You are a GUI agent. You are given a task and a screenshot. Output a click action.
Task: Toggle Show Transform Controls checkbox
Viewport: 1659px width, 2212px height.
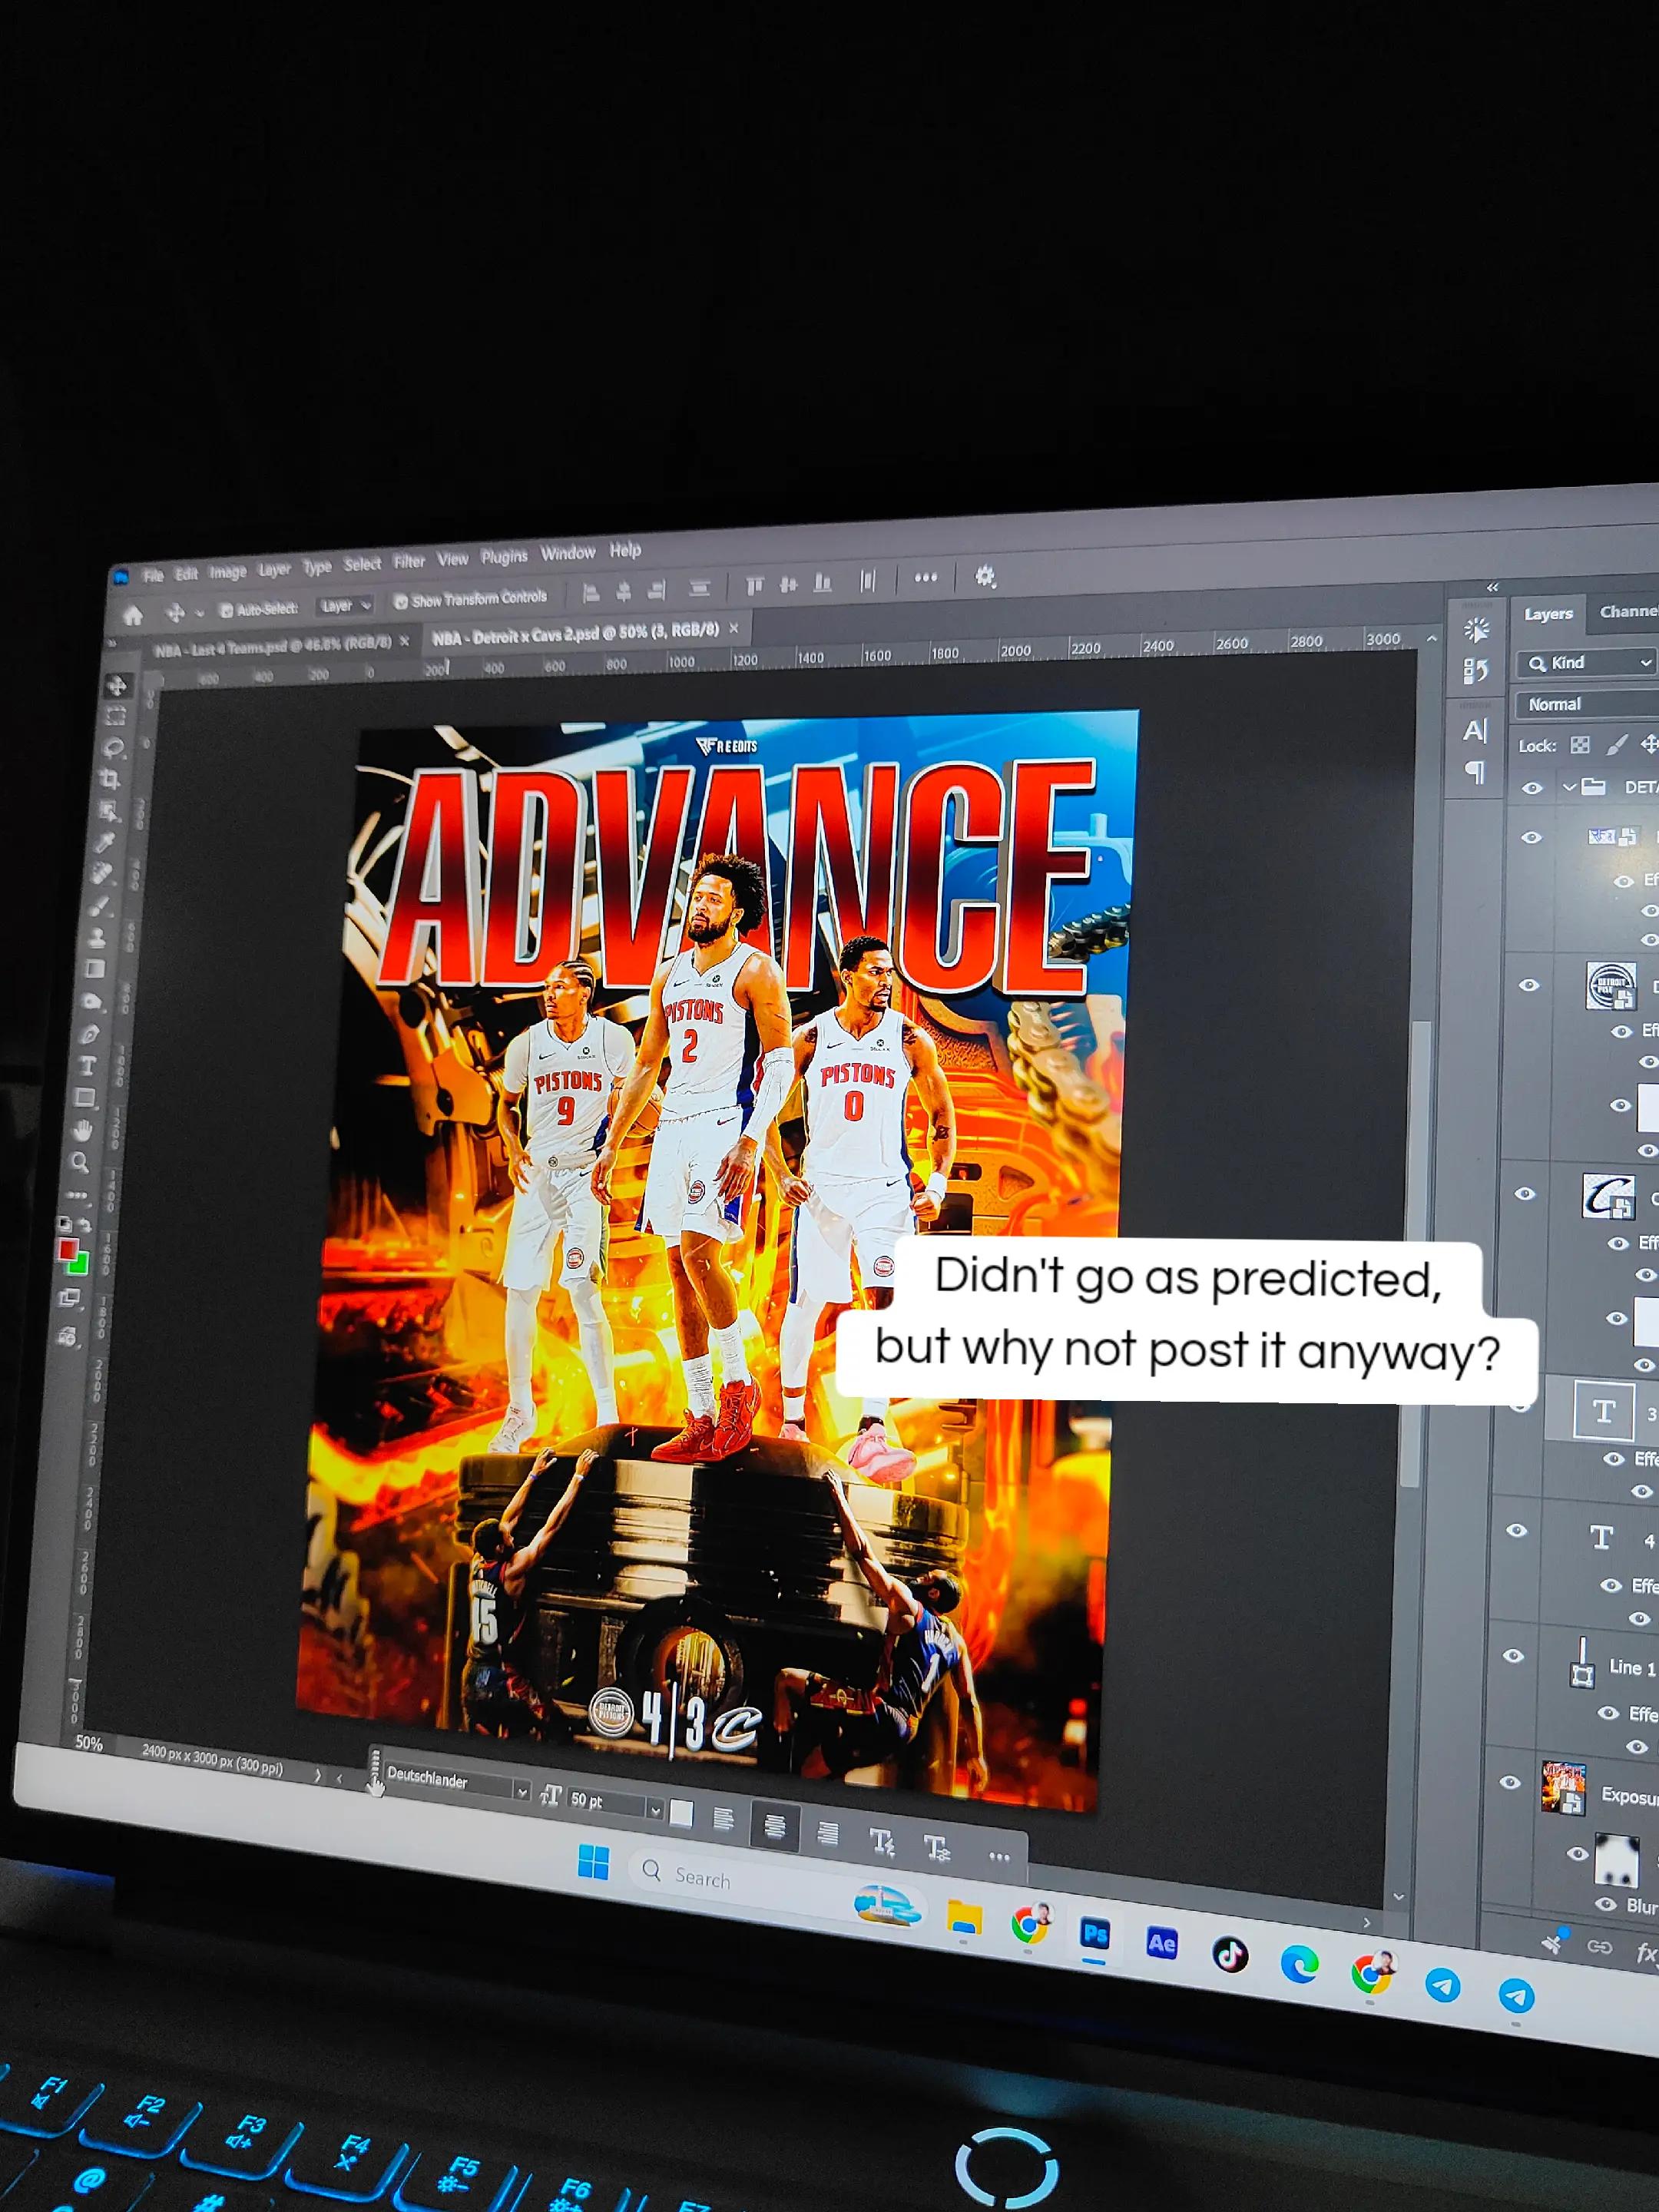point(400,601)
